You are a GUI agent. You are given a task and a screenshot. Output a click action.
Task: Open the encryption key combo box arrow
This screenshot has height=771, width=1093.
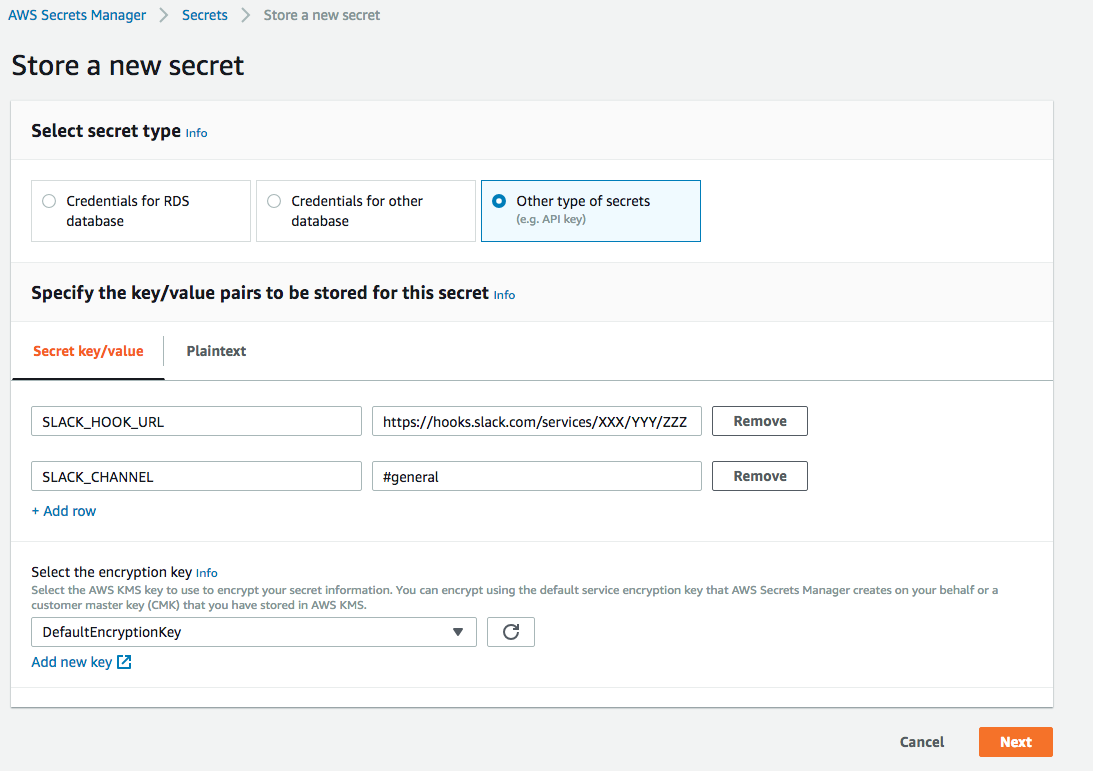point(458,631)
